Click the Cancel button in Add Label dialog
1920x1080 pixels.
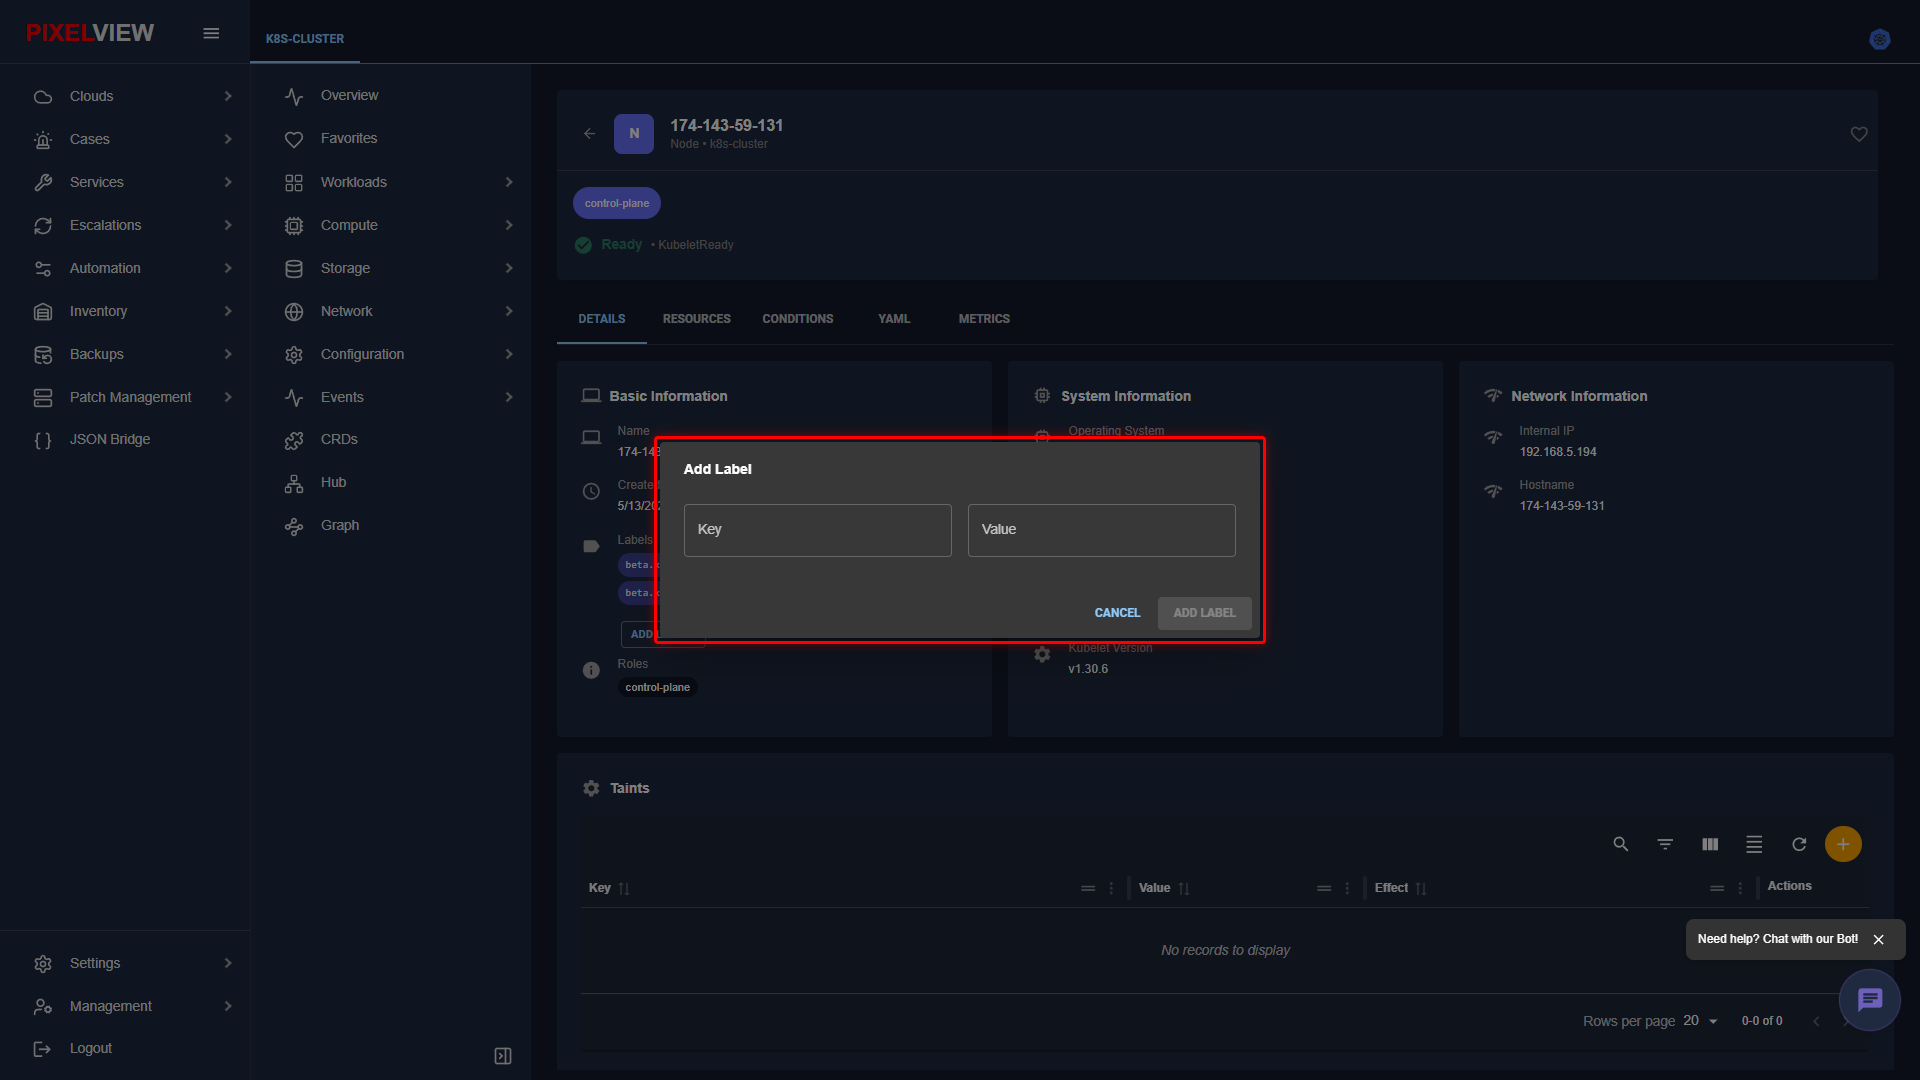1117,613
